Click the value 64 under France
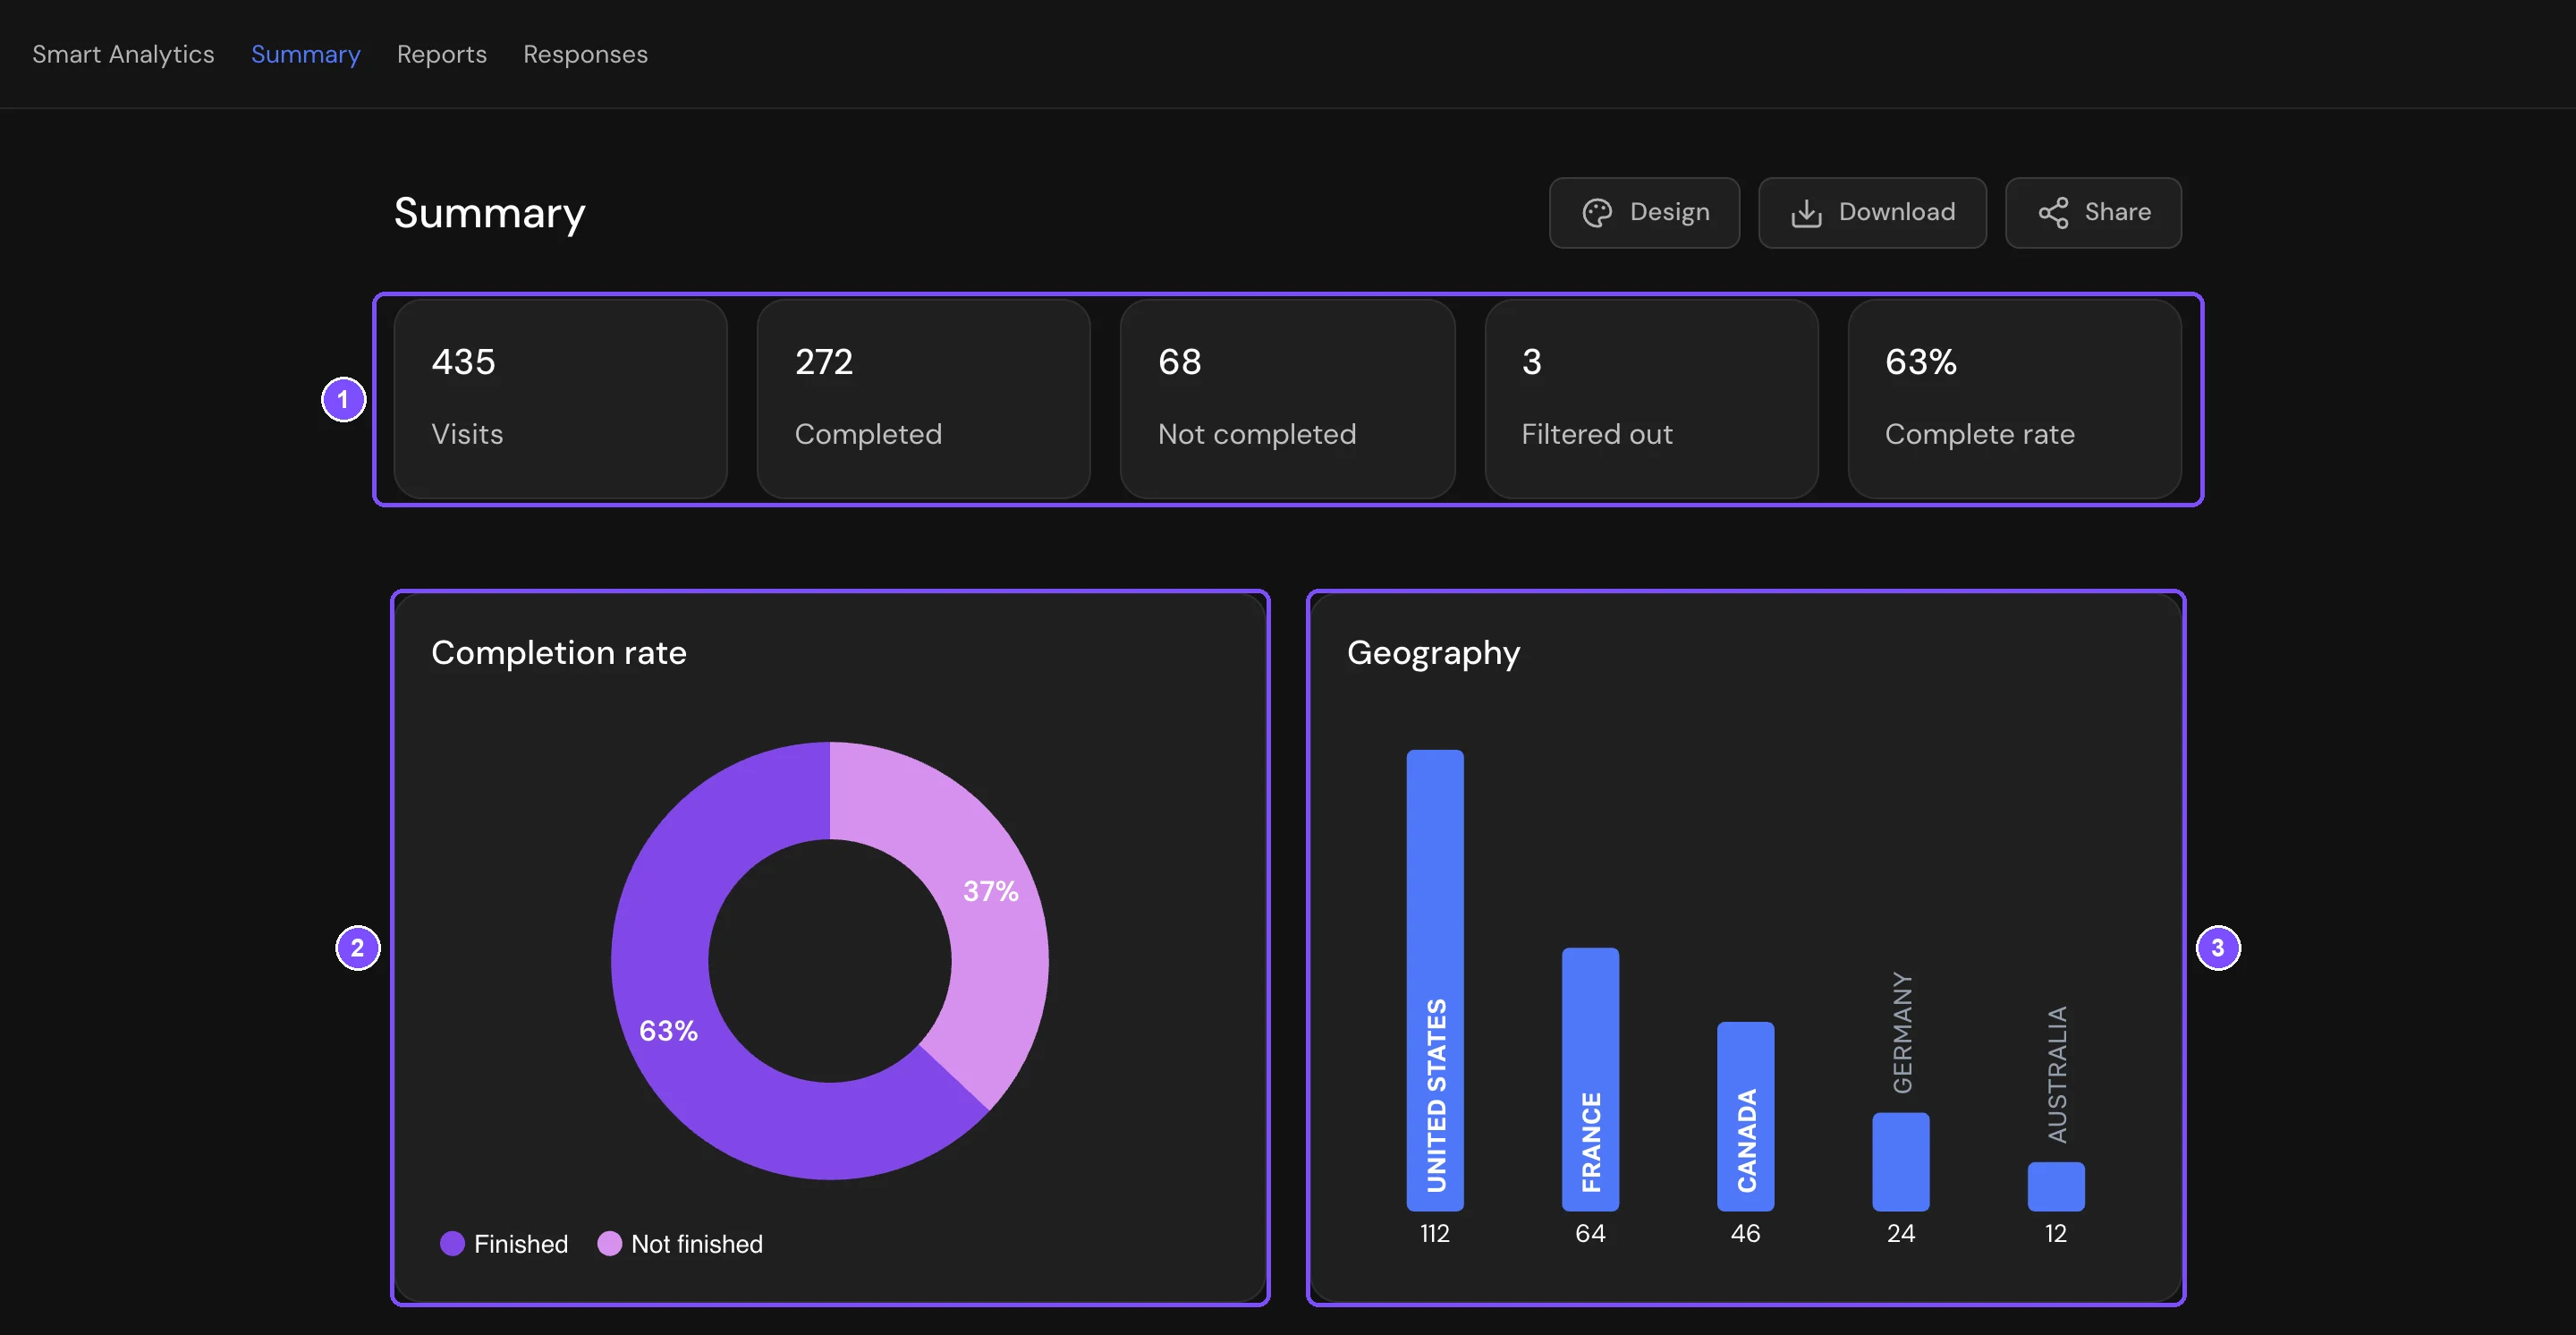2576x1335 pixels. coord(1590,1233)
